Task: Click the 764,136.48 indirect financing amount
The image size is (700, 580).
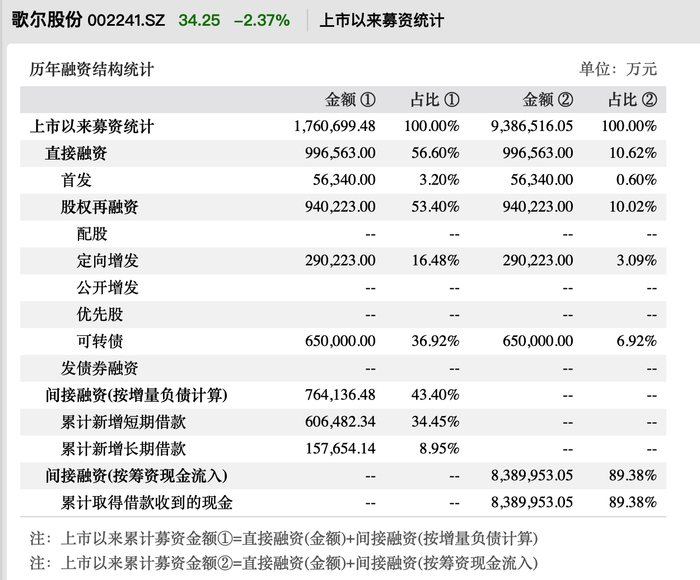Action: click(340, 395)
